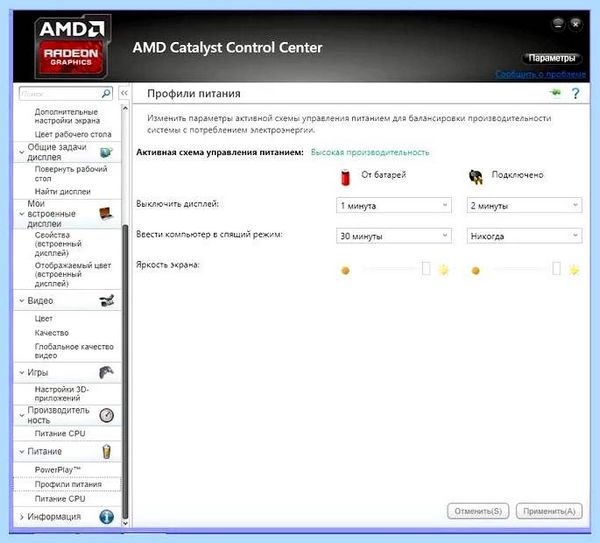Select Повернуть рабочий стол item
The image size is (600, 543).
[x=71, y=174]
